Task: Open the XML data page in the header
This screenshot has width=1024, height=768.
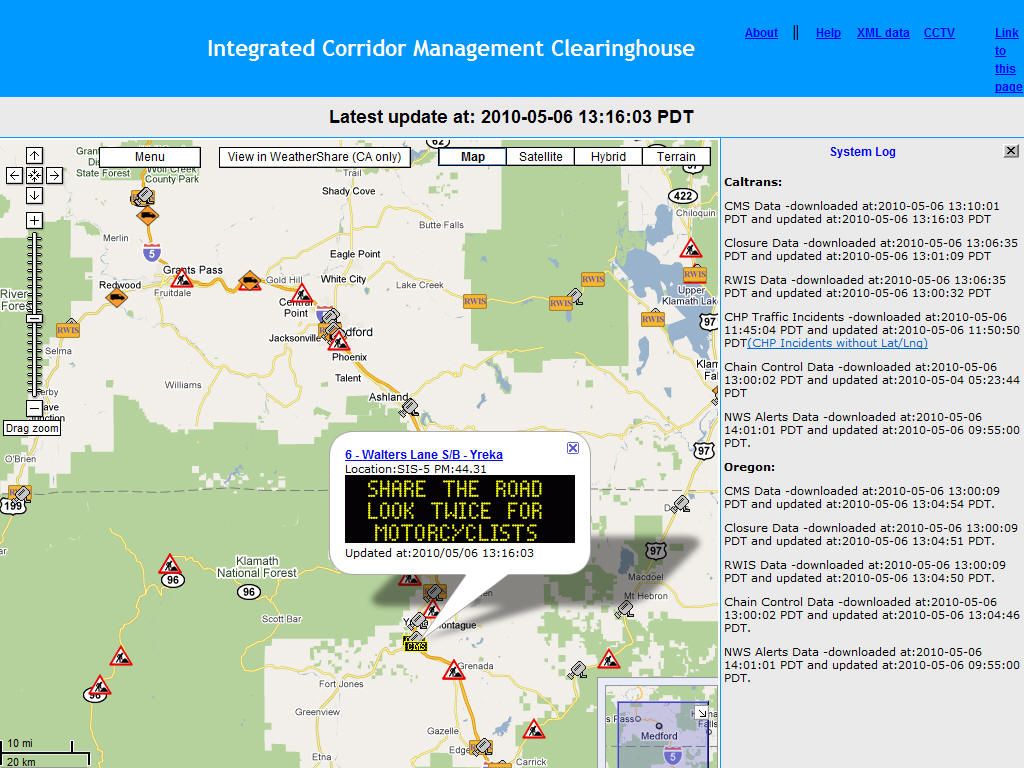Action: pyautogui.click(x=883, y=33)
